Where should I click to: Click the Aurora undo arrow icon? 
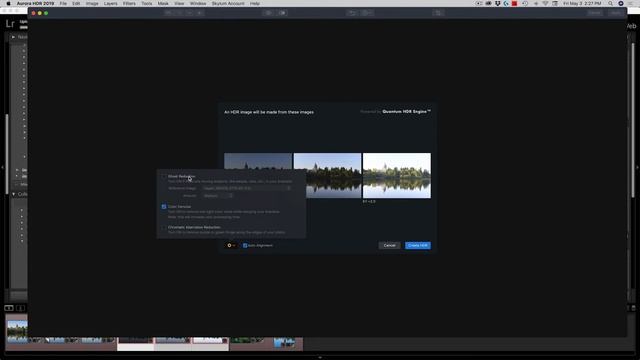pyautogui.click(x=352, y=13)
